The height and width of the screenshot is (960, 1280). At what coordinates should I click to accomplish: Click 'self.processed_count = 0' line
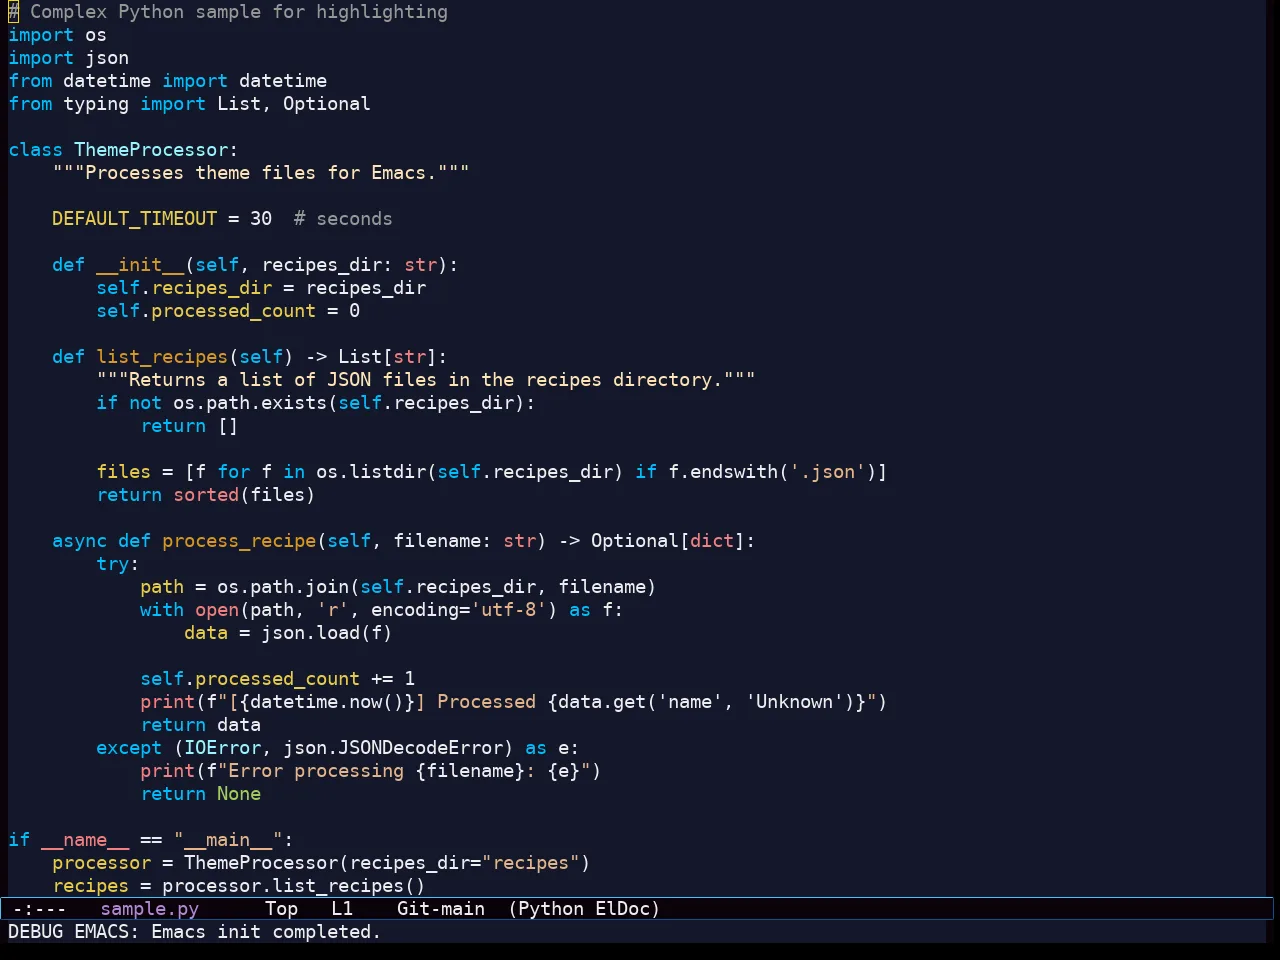click(x=228, y=311)
